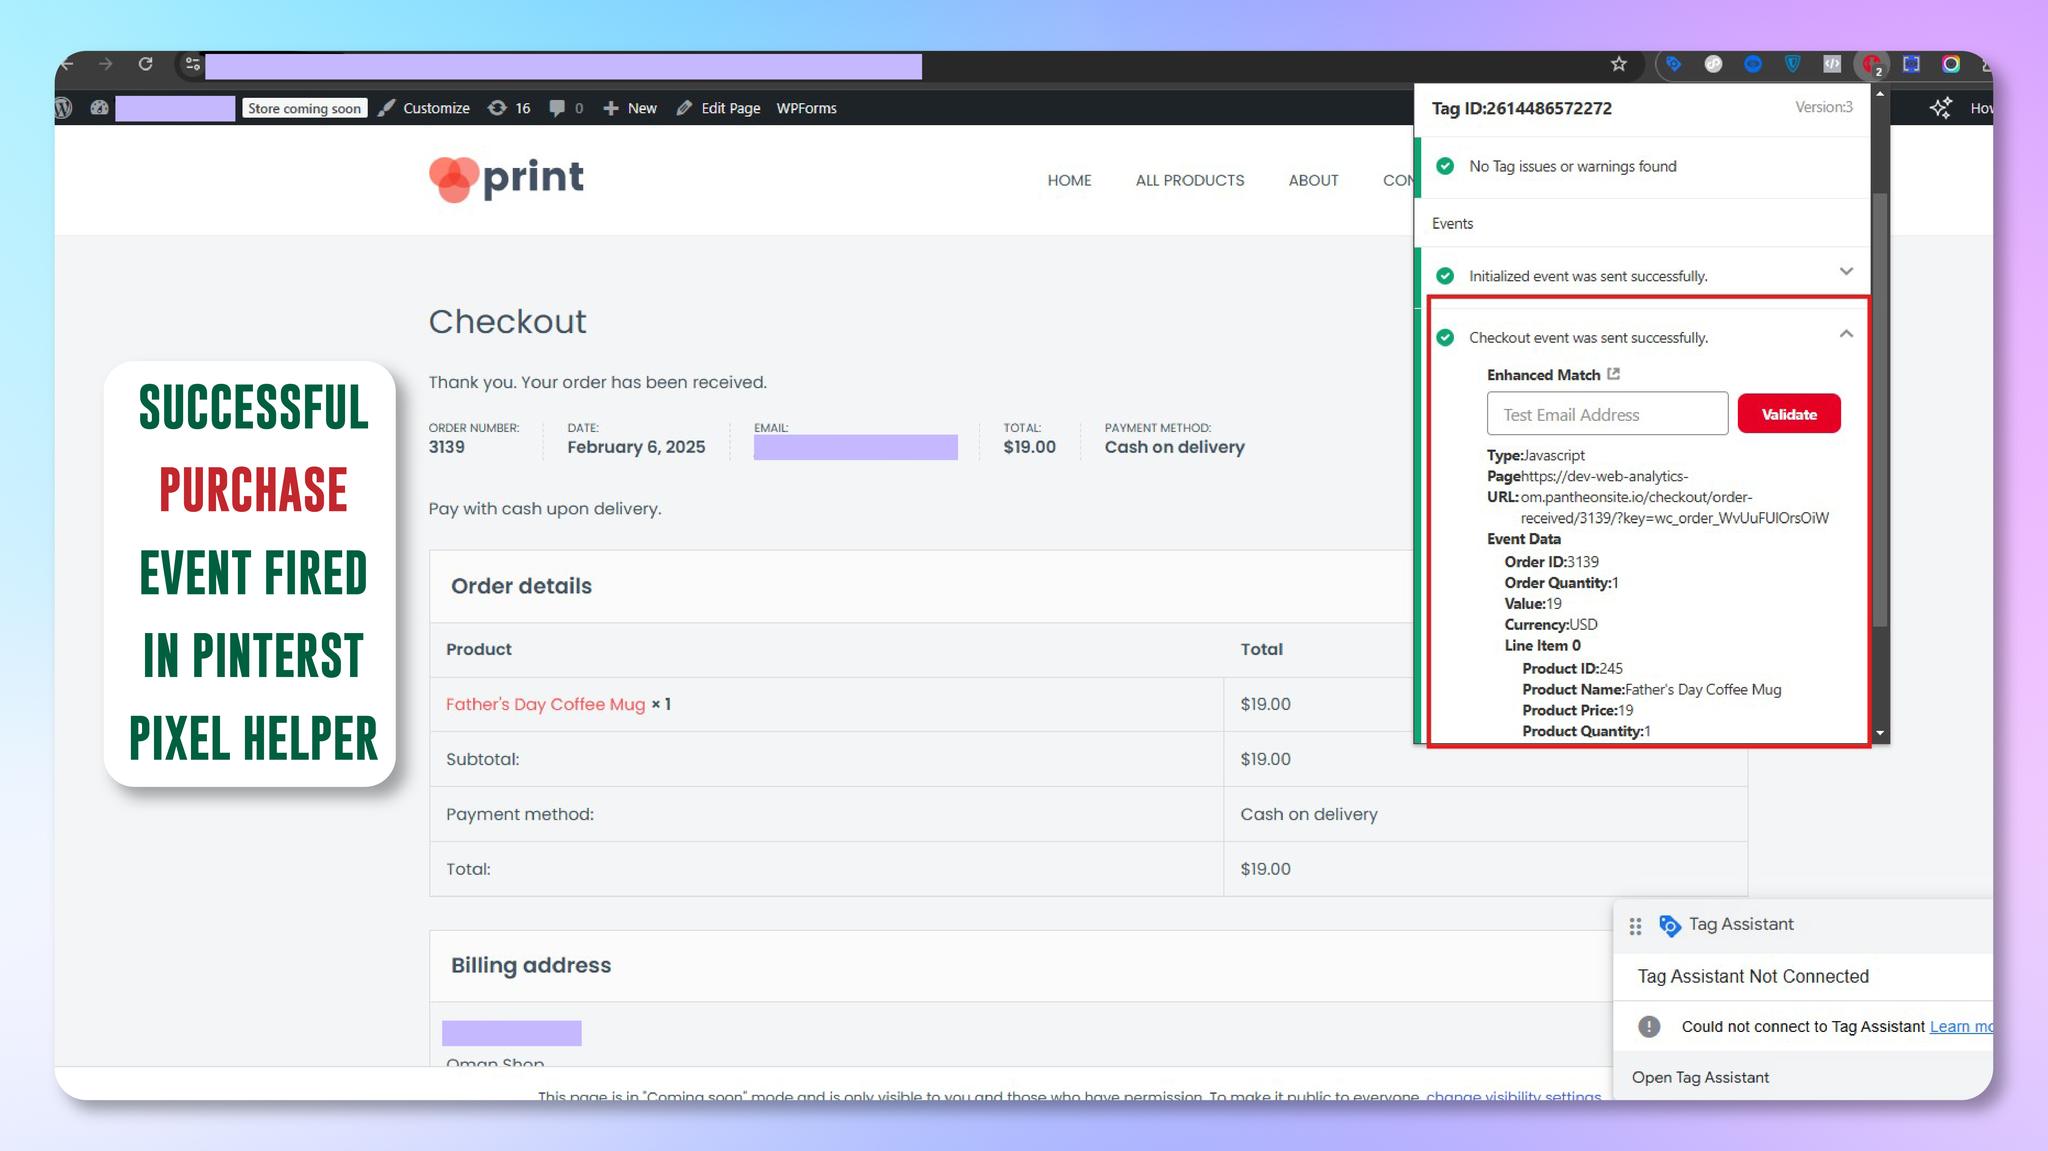Click the Cash on delivery payment method summary
This screenshot has width=2048, height=1151.
coord(1174,447)
